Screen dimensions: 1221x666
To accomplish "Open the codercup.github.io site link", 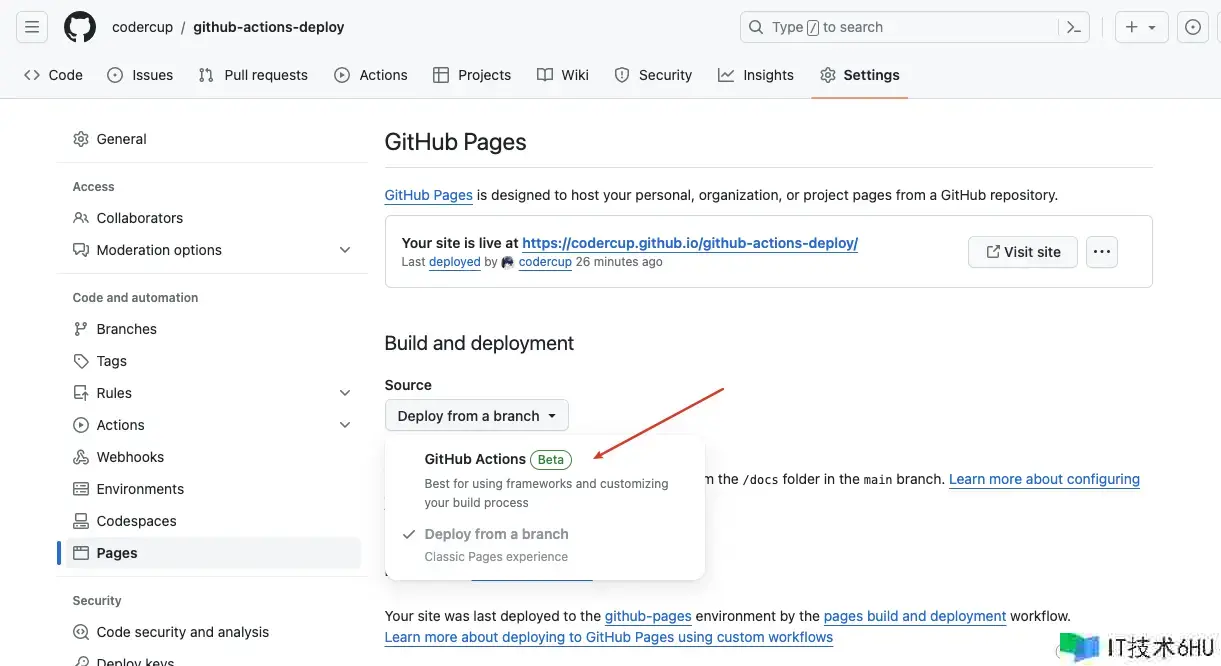I will (690, 243).
